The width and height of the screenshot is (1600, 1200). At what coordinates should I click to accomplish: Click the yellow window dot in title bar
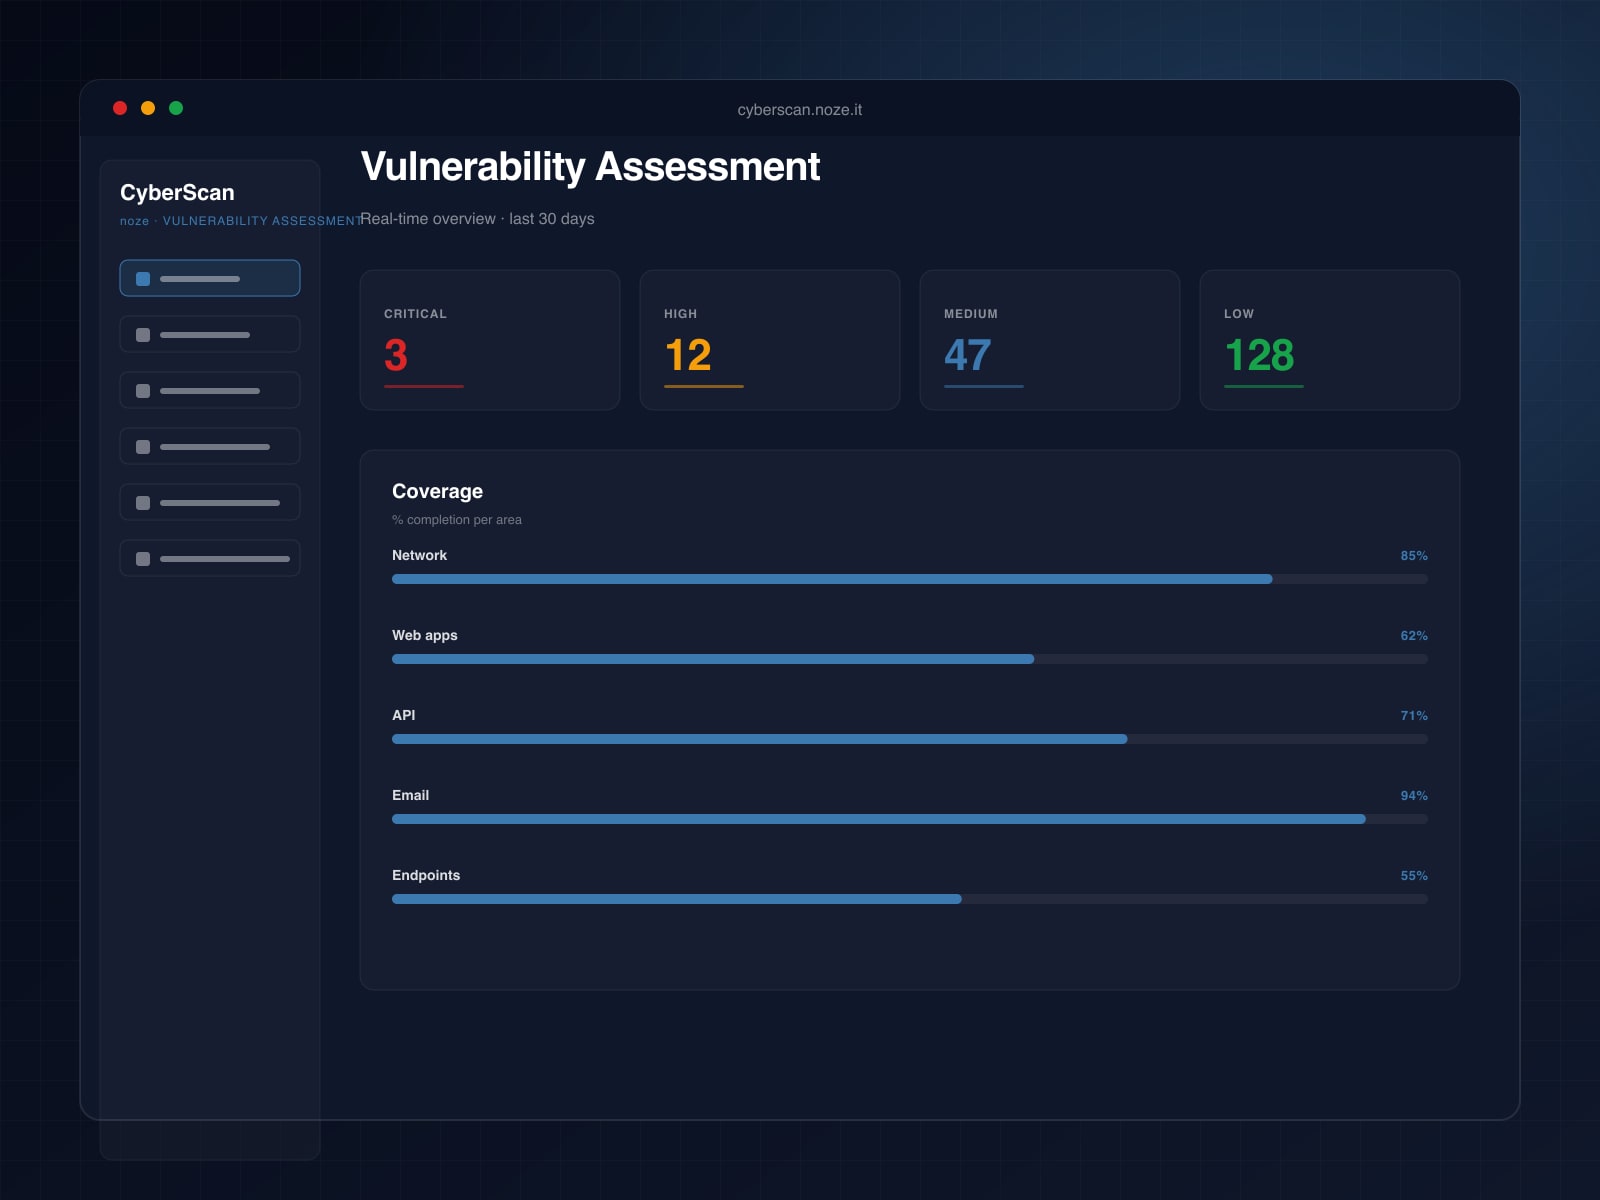point(148,108)
